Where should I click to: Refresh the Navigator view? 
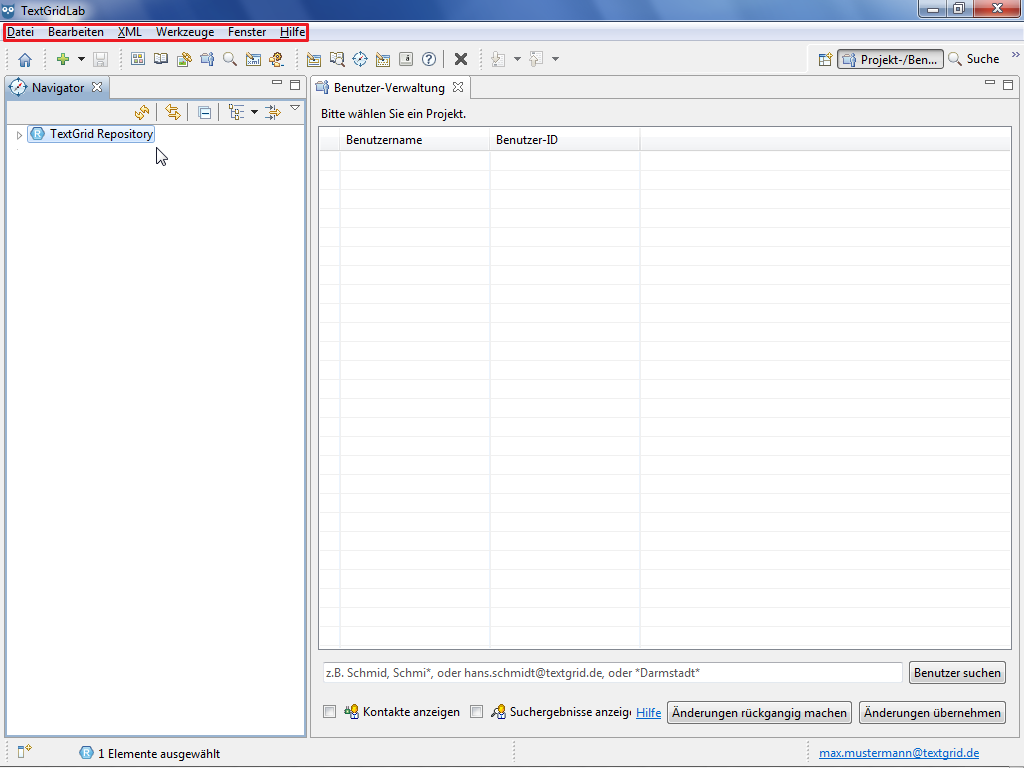pyautogui.click(x=142, y=112)
